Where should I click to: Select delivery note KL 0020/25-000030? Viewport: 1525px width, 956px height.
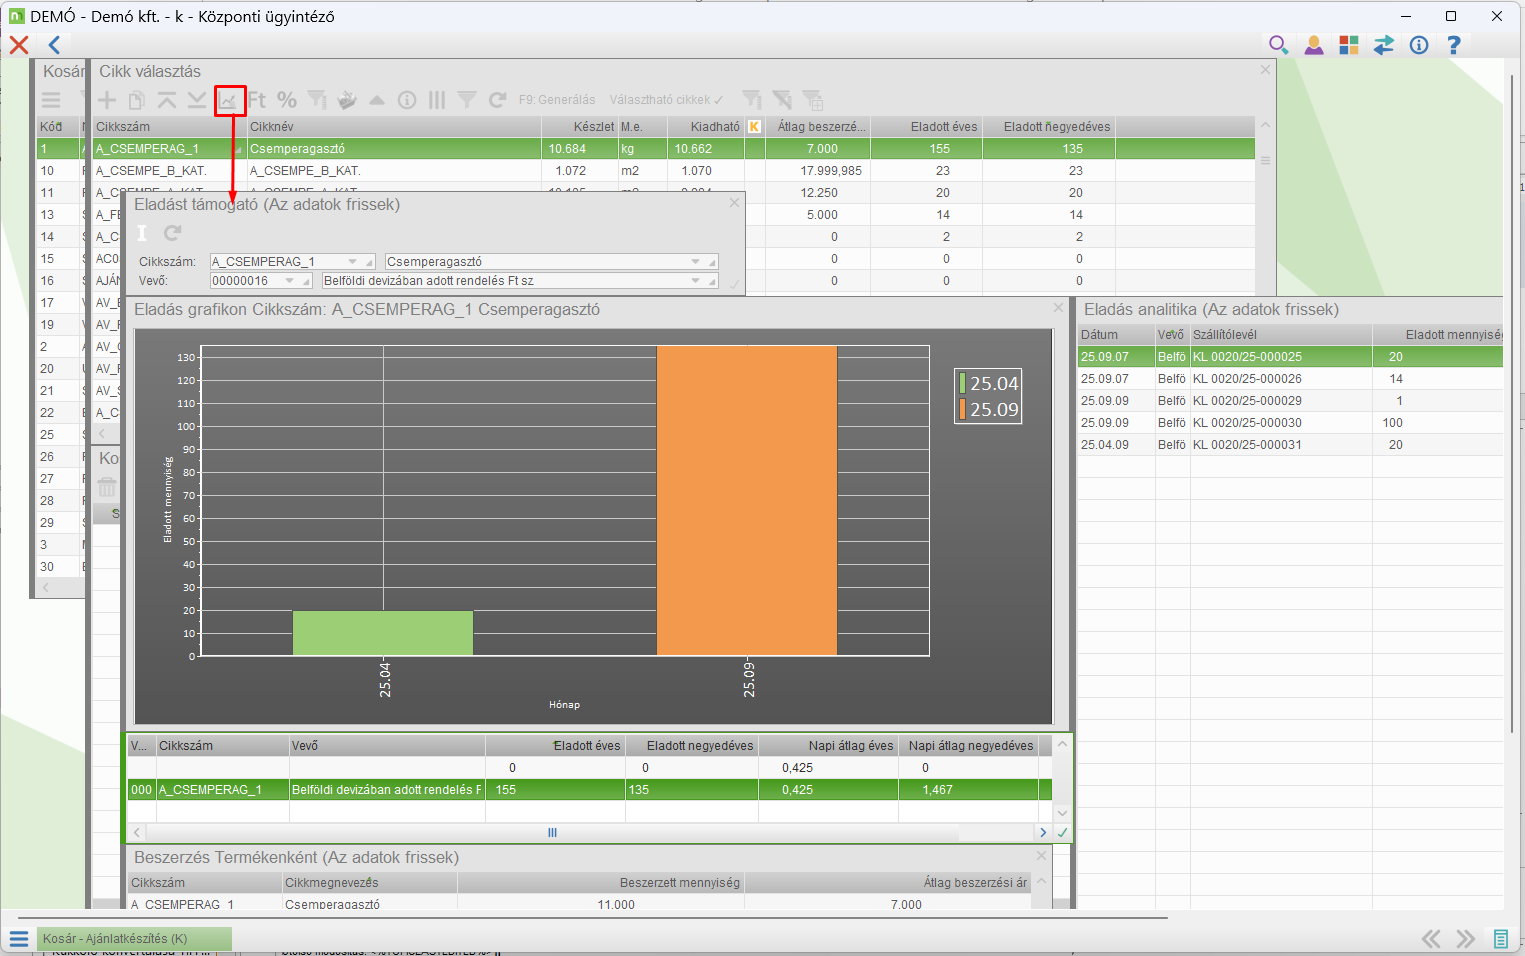pyautogui.click(x=1290, y=423)
